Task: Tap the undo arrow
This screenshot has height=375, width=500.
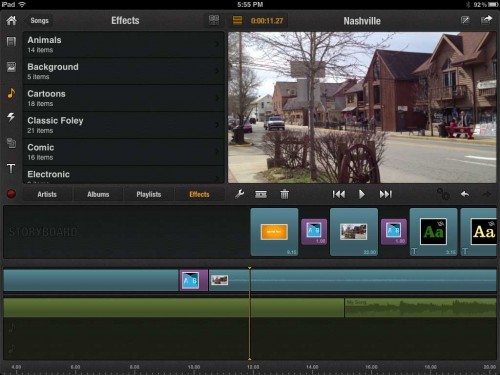Action: tap(465, 194)
